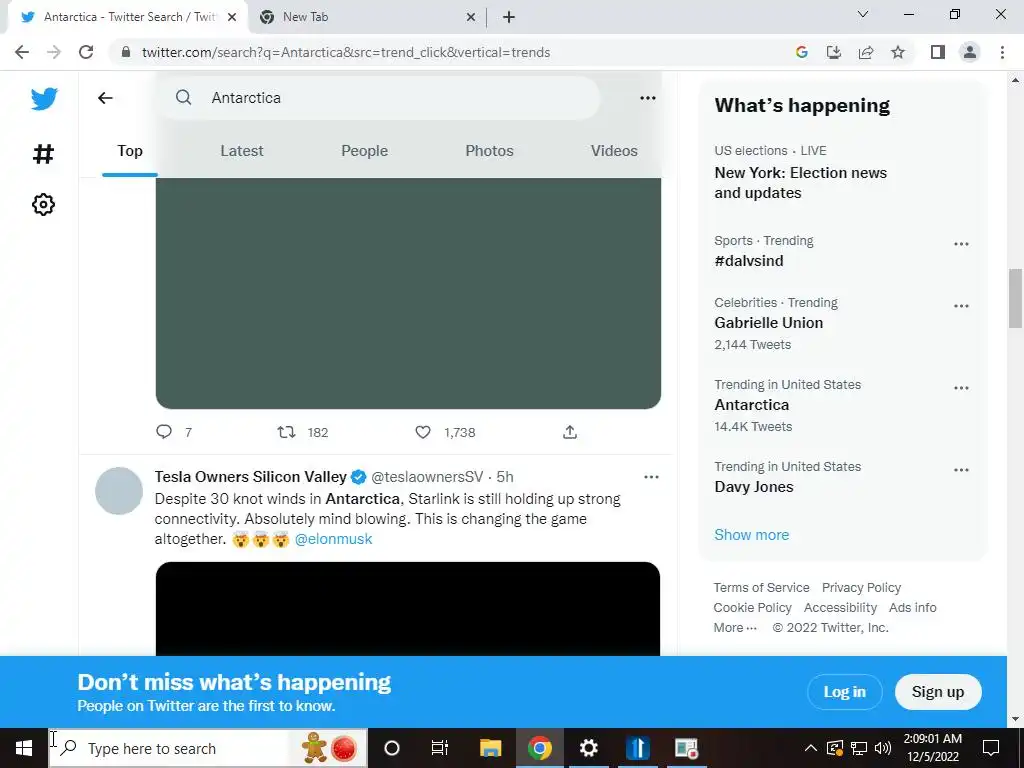This screenshot has width=1024, height=768.
Task: Open Chrome profile avatar menu
Action: [x=970, y=52]
